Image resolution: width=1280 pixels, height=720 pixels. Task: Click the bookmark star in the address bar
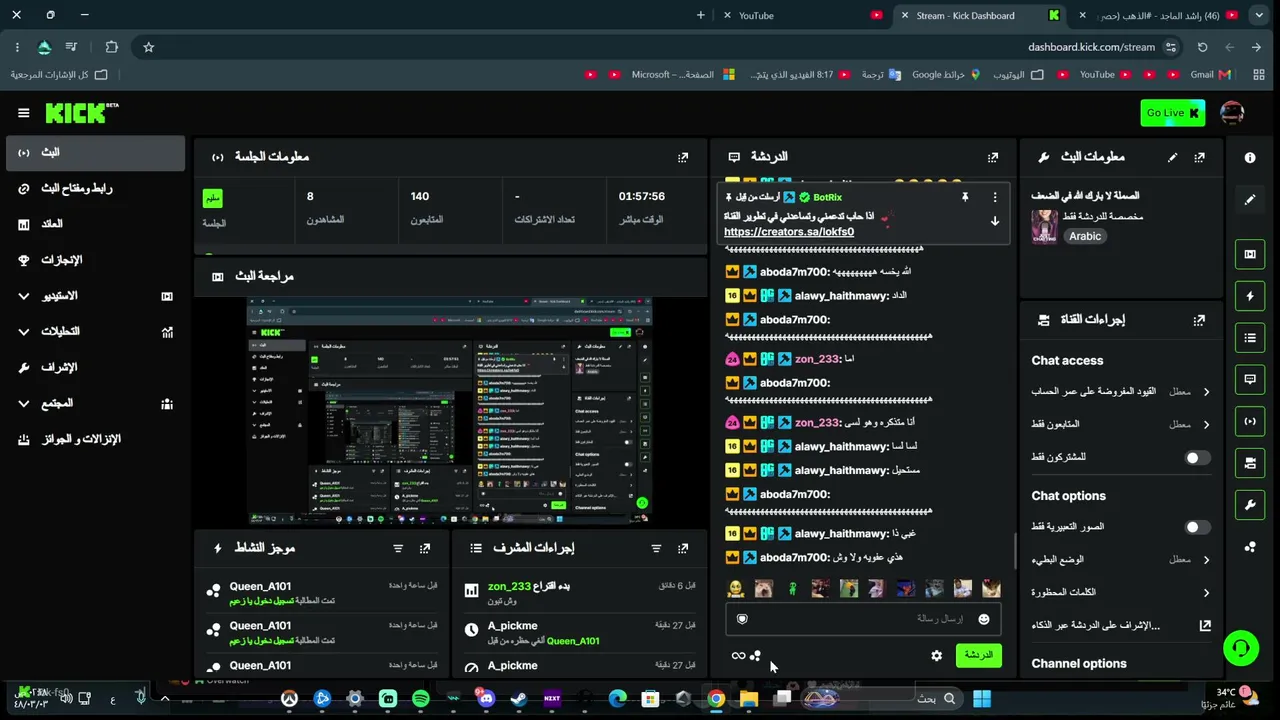(x=148, y=47)
